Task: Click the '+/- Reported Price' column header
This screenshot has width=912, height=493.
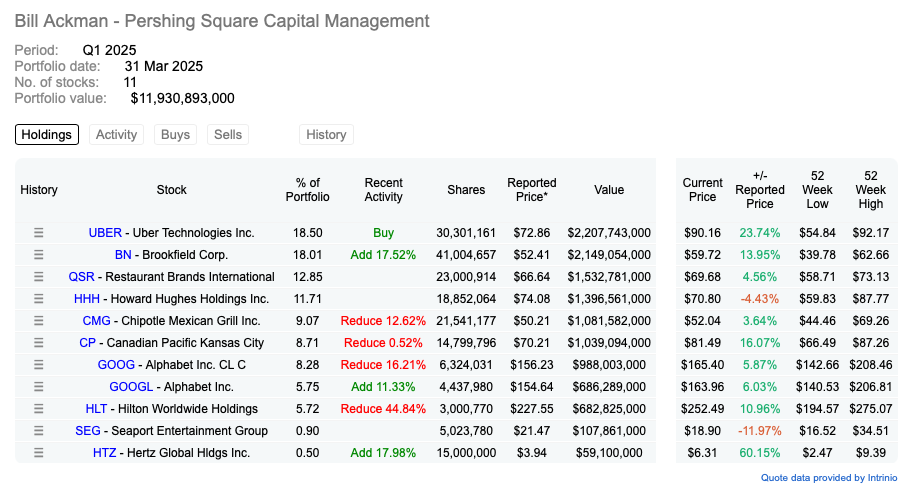Action: 760,190
